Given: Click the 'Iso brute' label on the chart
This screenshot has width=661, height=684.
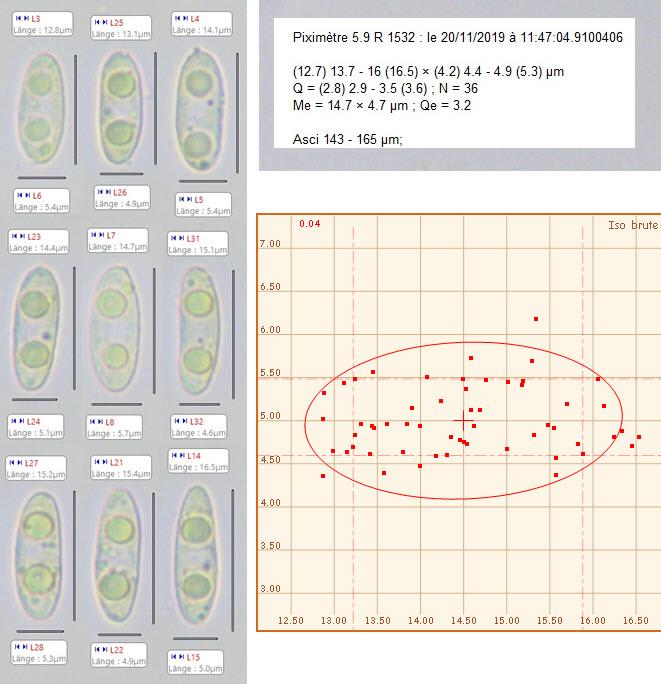Looking at the screenshot, I should (633, 225).
